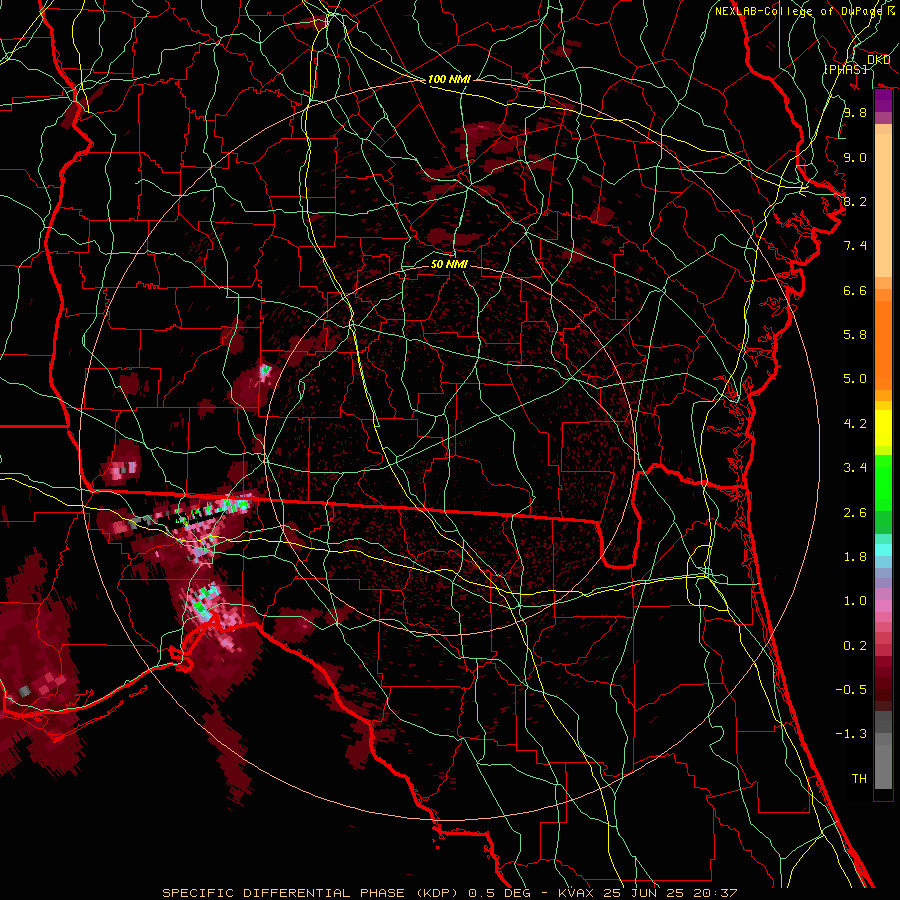Click the 1.8 value on the color scale
This screenshot has height=900, width=900.
(x=855, y=557)
